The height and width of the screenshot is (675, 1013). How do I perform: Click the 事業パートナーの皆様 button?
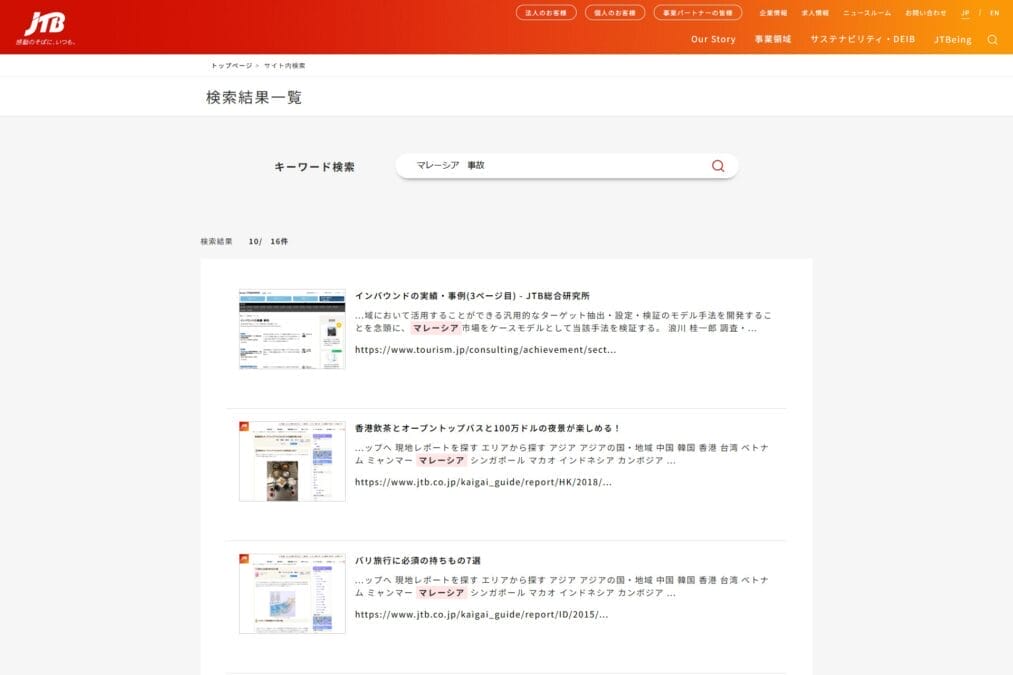pyautogui.click(x=698, y=13)
